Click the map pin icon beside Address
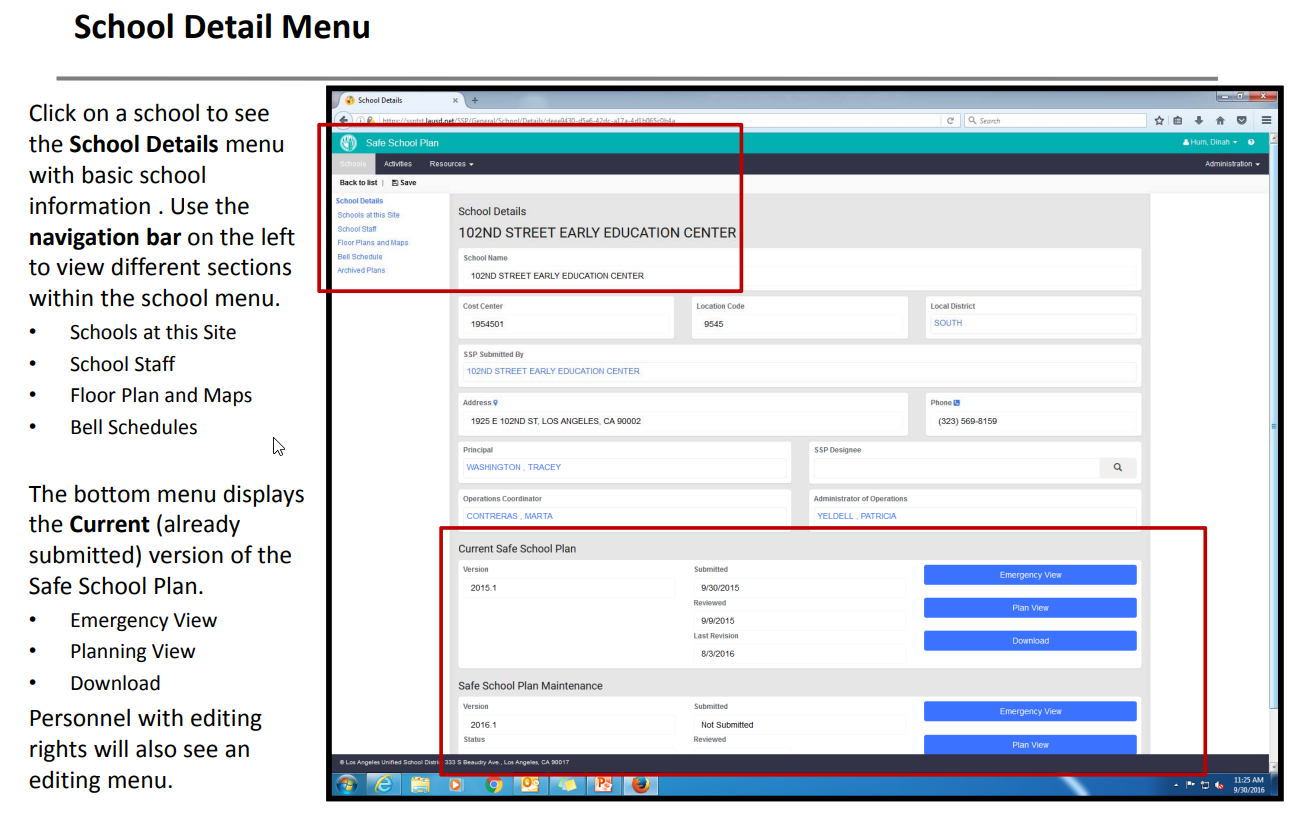 tap(495, 403)
